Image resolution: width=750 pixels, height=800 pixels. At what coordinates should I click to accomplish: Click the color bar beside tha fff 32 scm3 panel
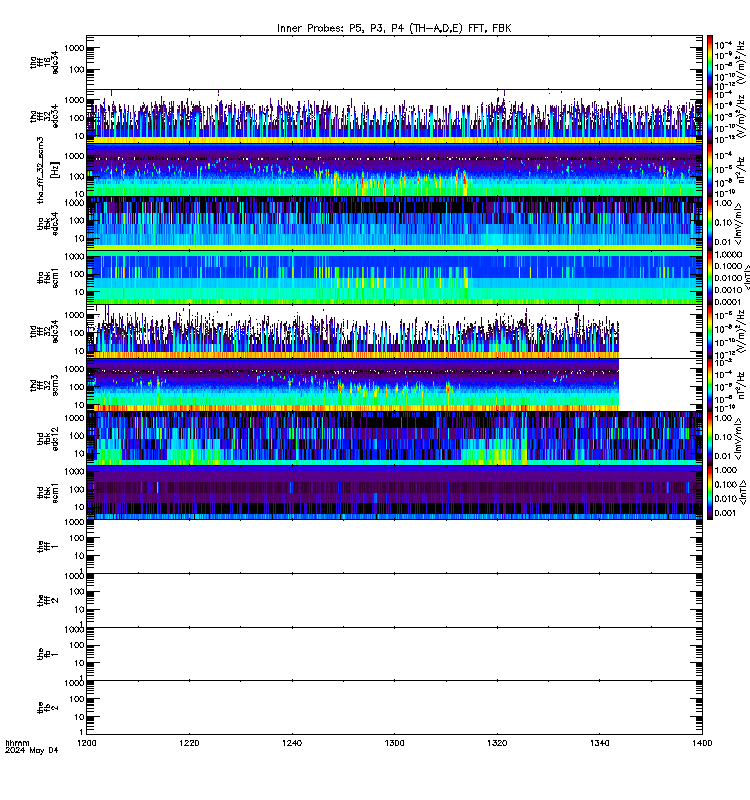click(710, 170)
